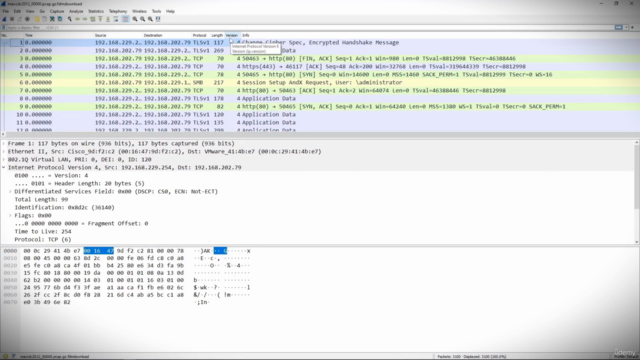Open capture file properties status icon
The image size is (640, 360).
[13, 356]
